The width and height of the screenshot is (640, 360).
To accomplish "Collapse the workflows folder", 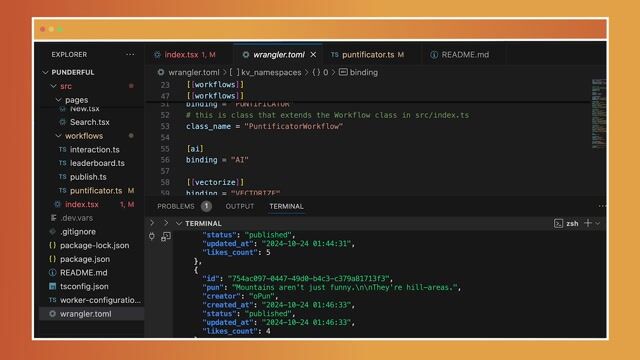I will (58, 136).
